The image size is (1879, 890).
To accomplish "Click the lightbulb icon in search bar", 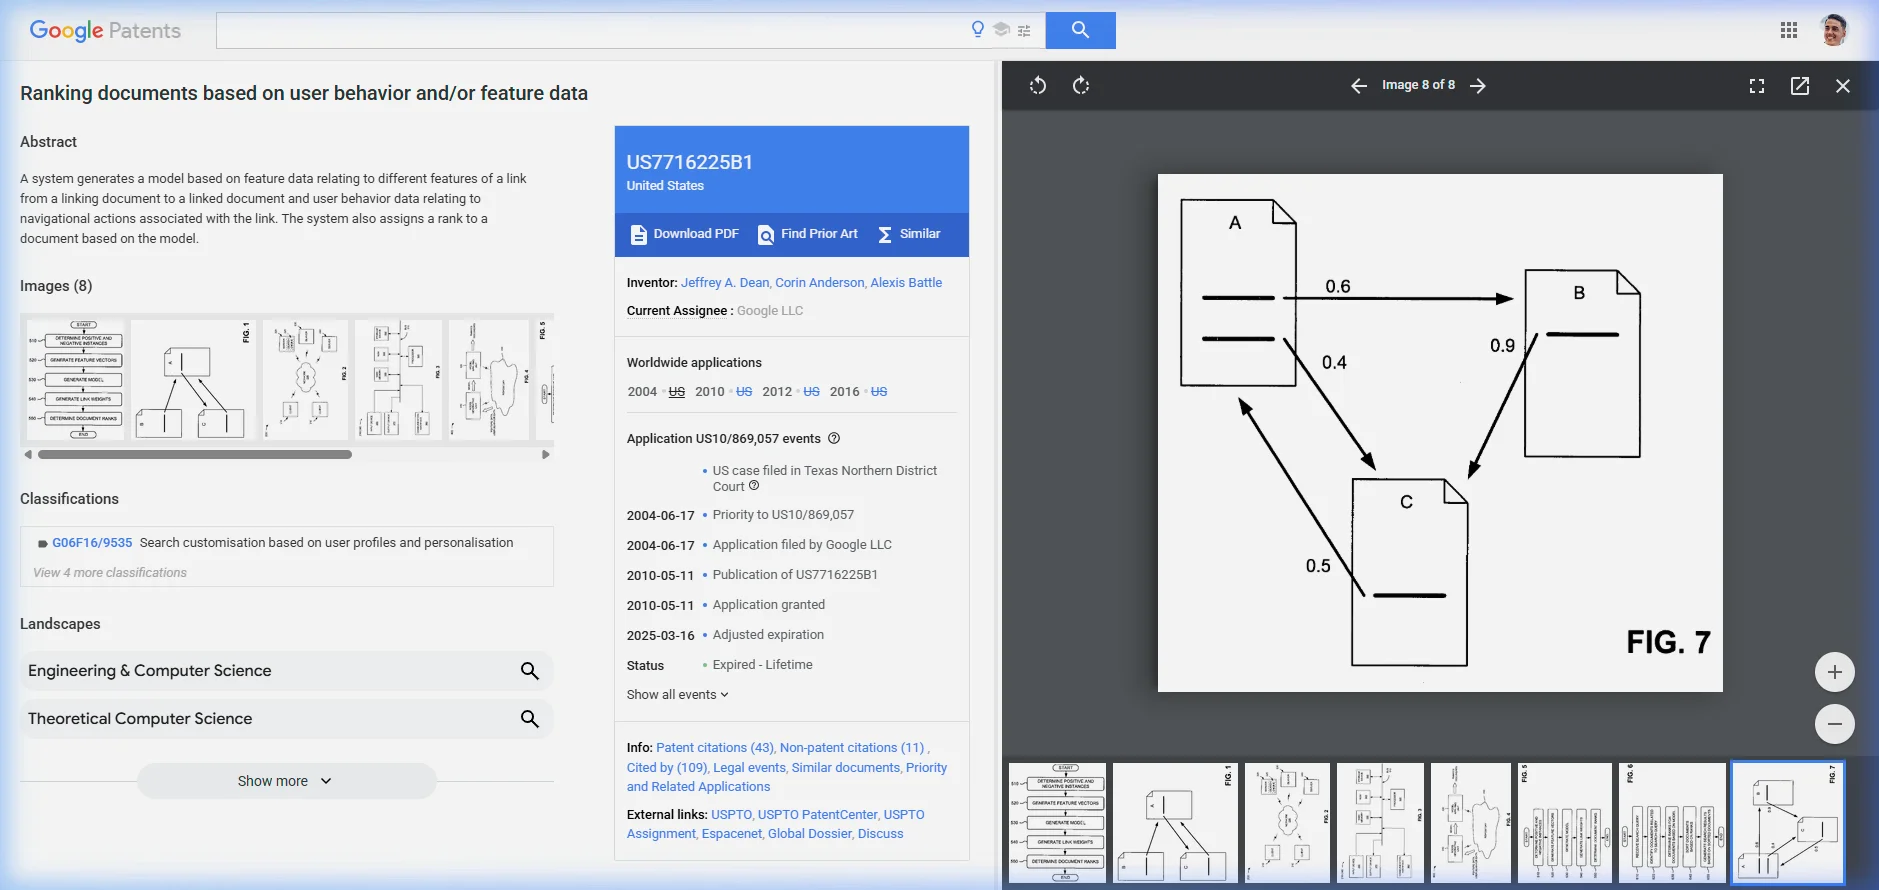I will [978, 30].
